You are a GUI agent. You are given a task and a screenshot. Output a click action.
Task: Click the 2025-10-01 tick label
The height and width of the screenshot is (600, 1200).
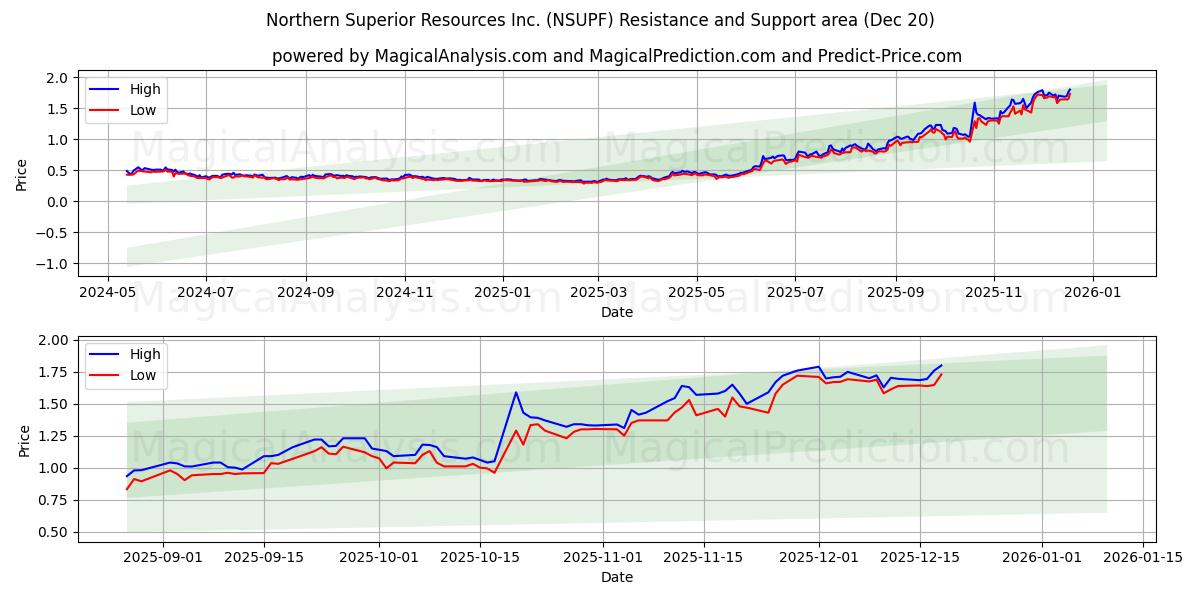click(x=379, y=559)
